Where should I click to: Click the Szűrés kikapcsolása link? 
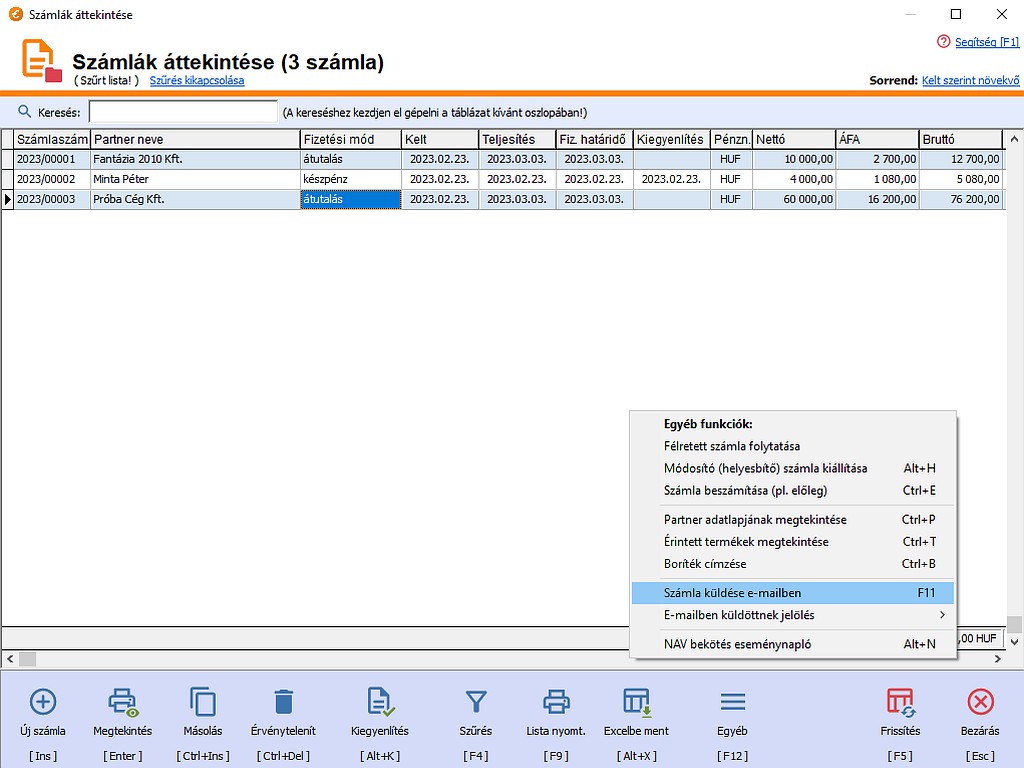point(197,80)
